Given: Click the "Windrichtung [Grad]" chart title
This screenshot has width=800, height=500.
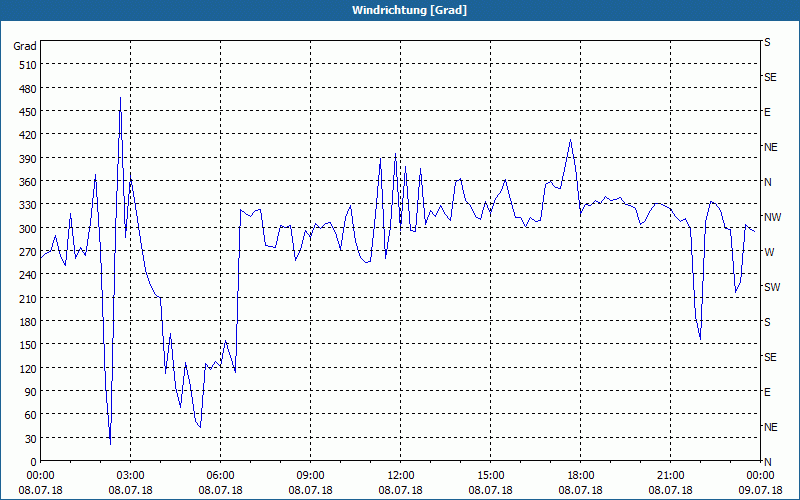Looking at the screenshot, I should (409, 10).
